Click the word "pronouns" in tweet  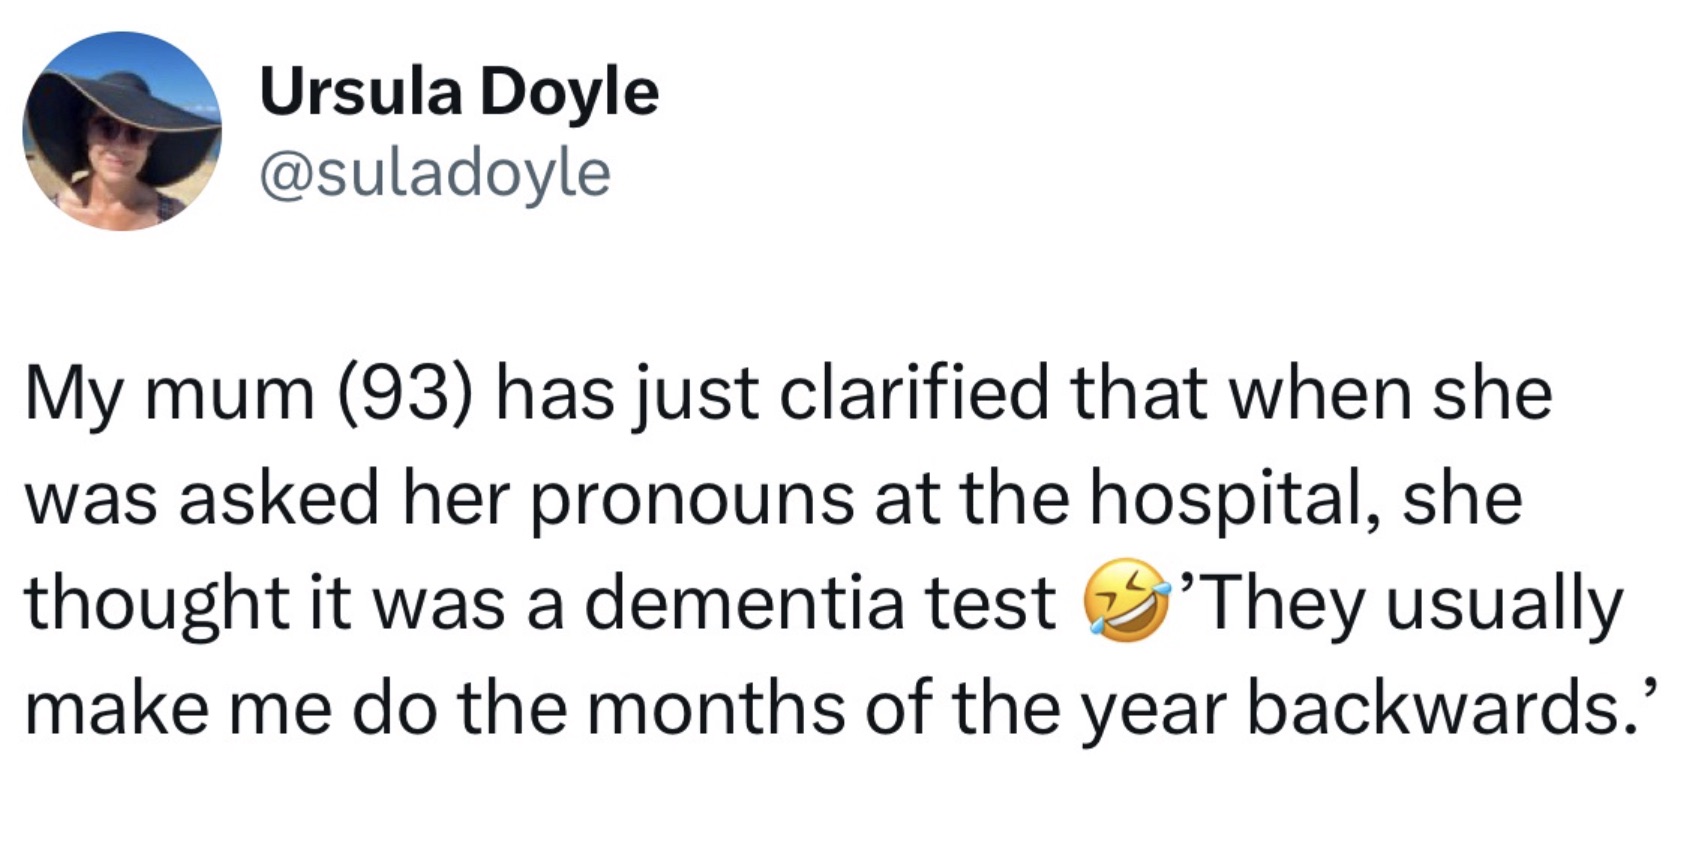691,498
